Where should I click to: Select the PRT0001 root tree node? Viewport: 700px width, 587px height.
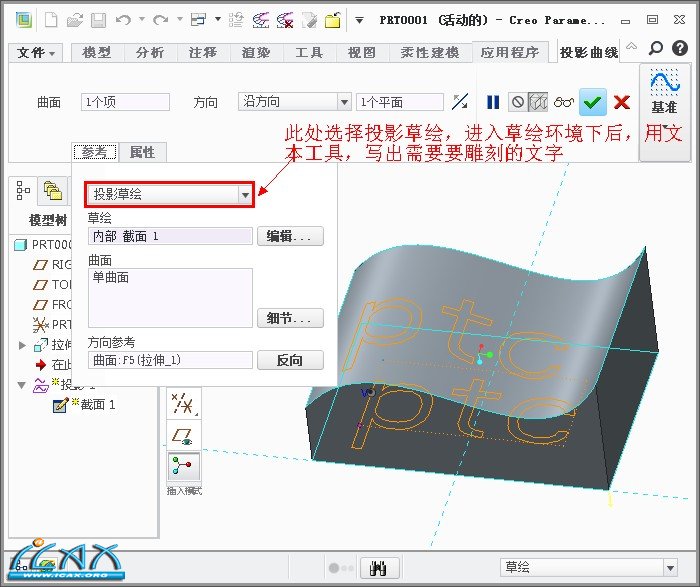(42, 245)
